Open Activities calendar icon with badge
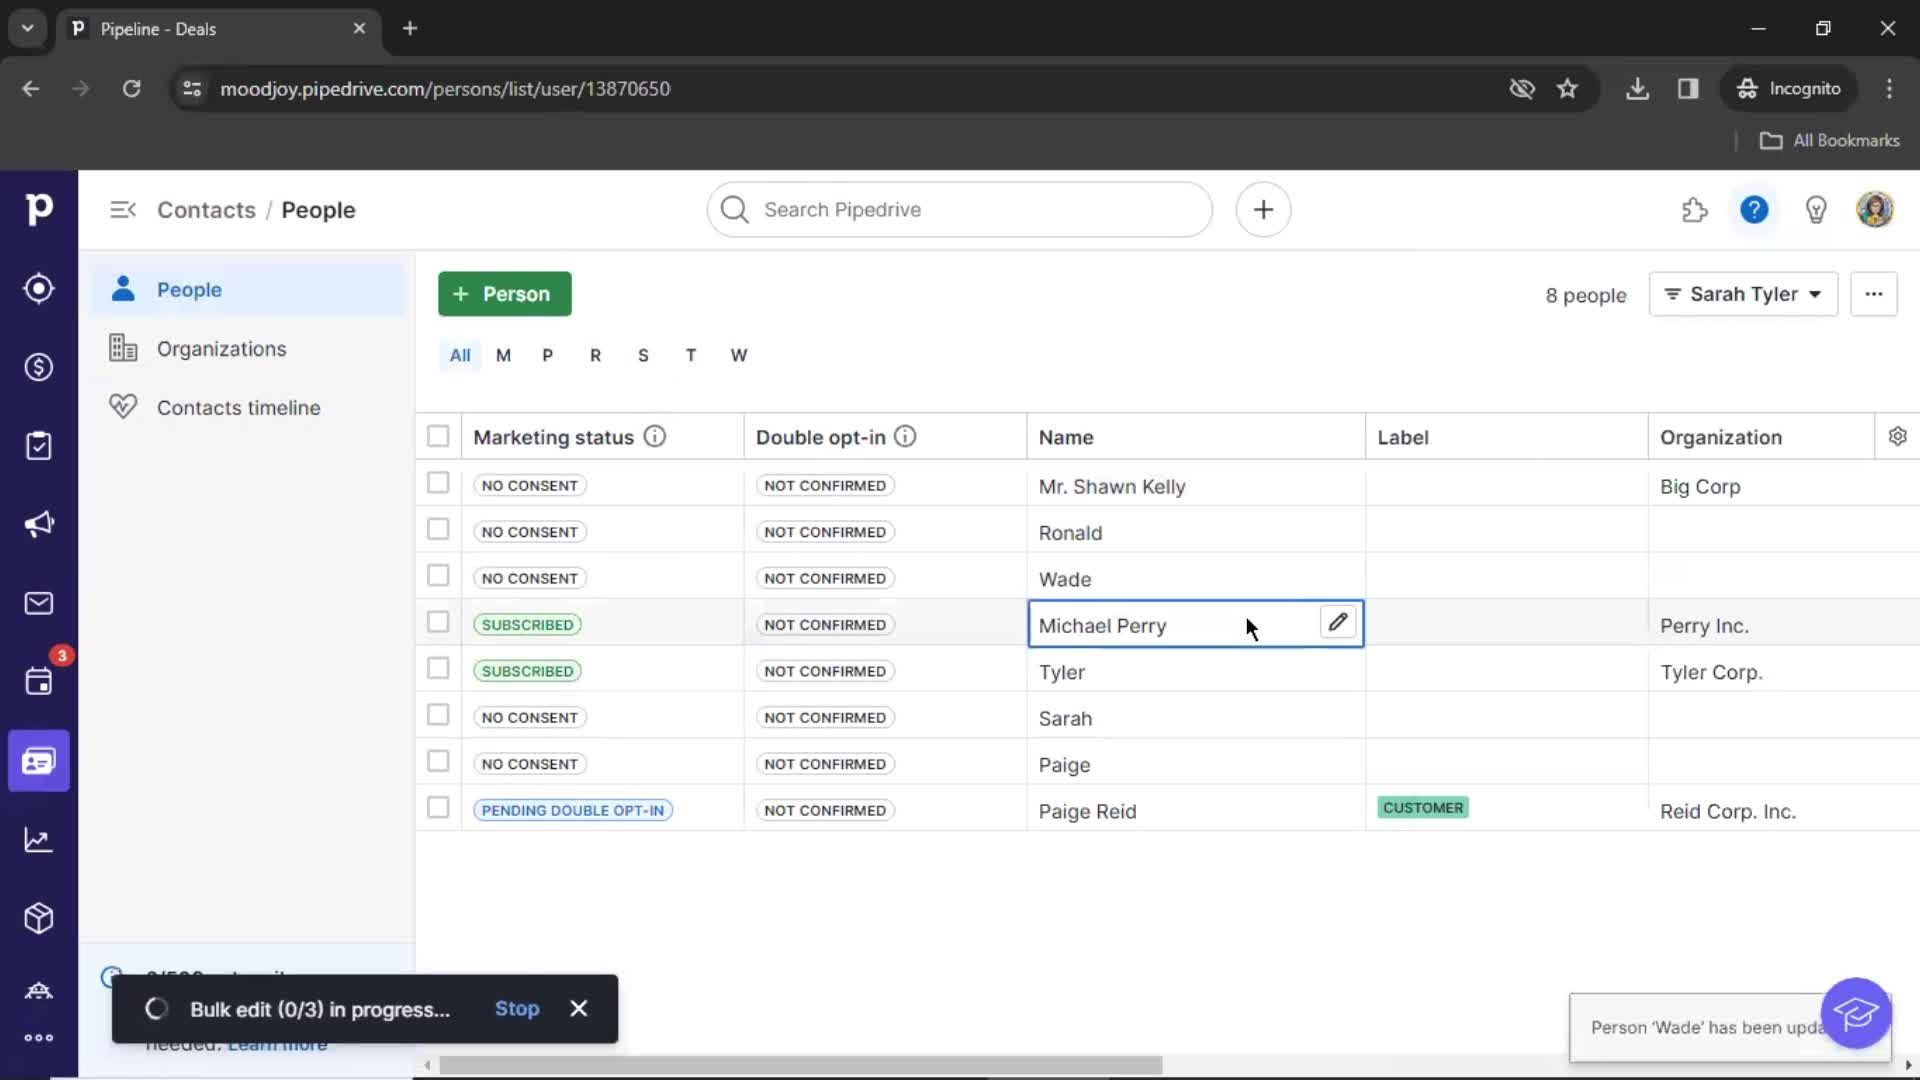Image resolution: width=1920 pixels, height=1080 pixels. [38, 681]
